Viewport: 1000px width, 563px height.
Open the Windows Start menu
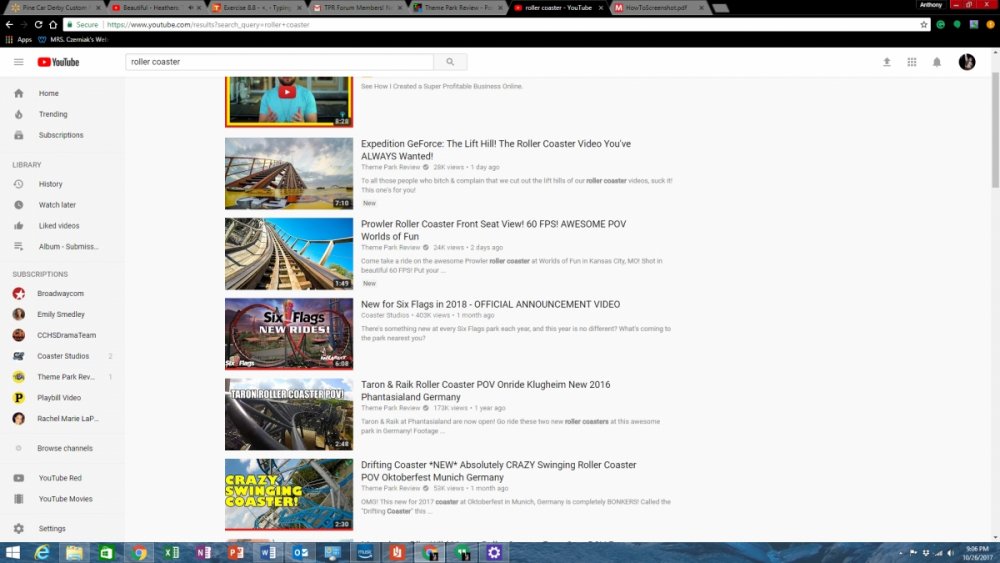click(13, 552)
